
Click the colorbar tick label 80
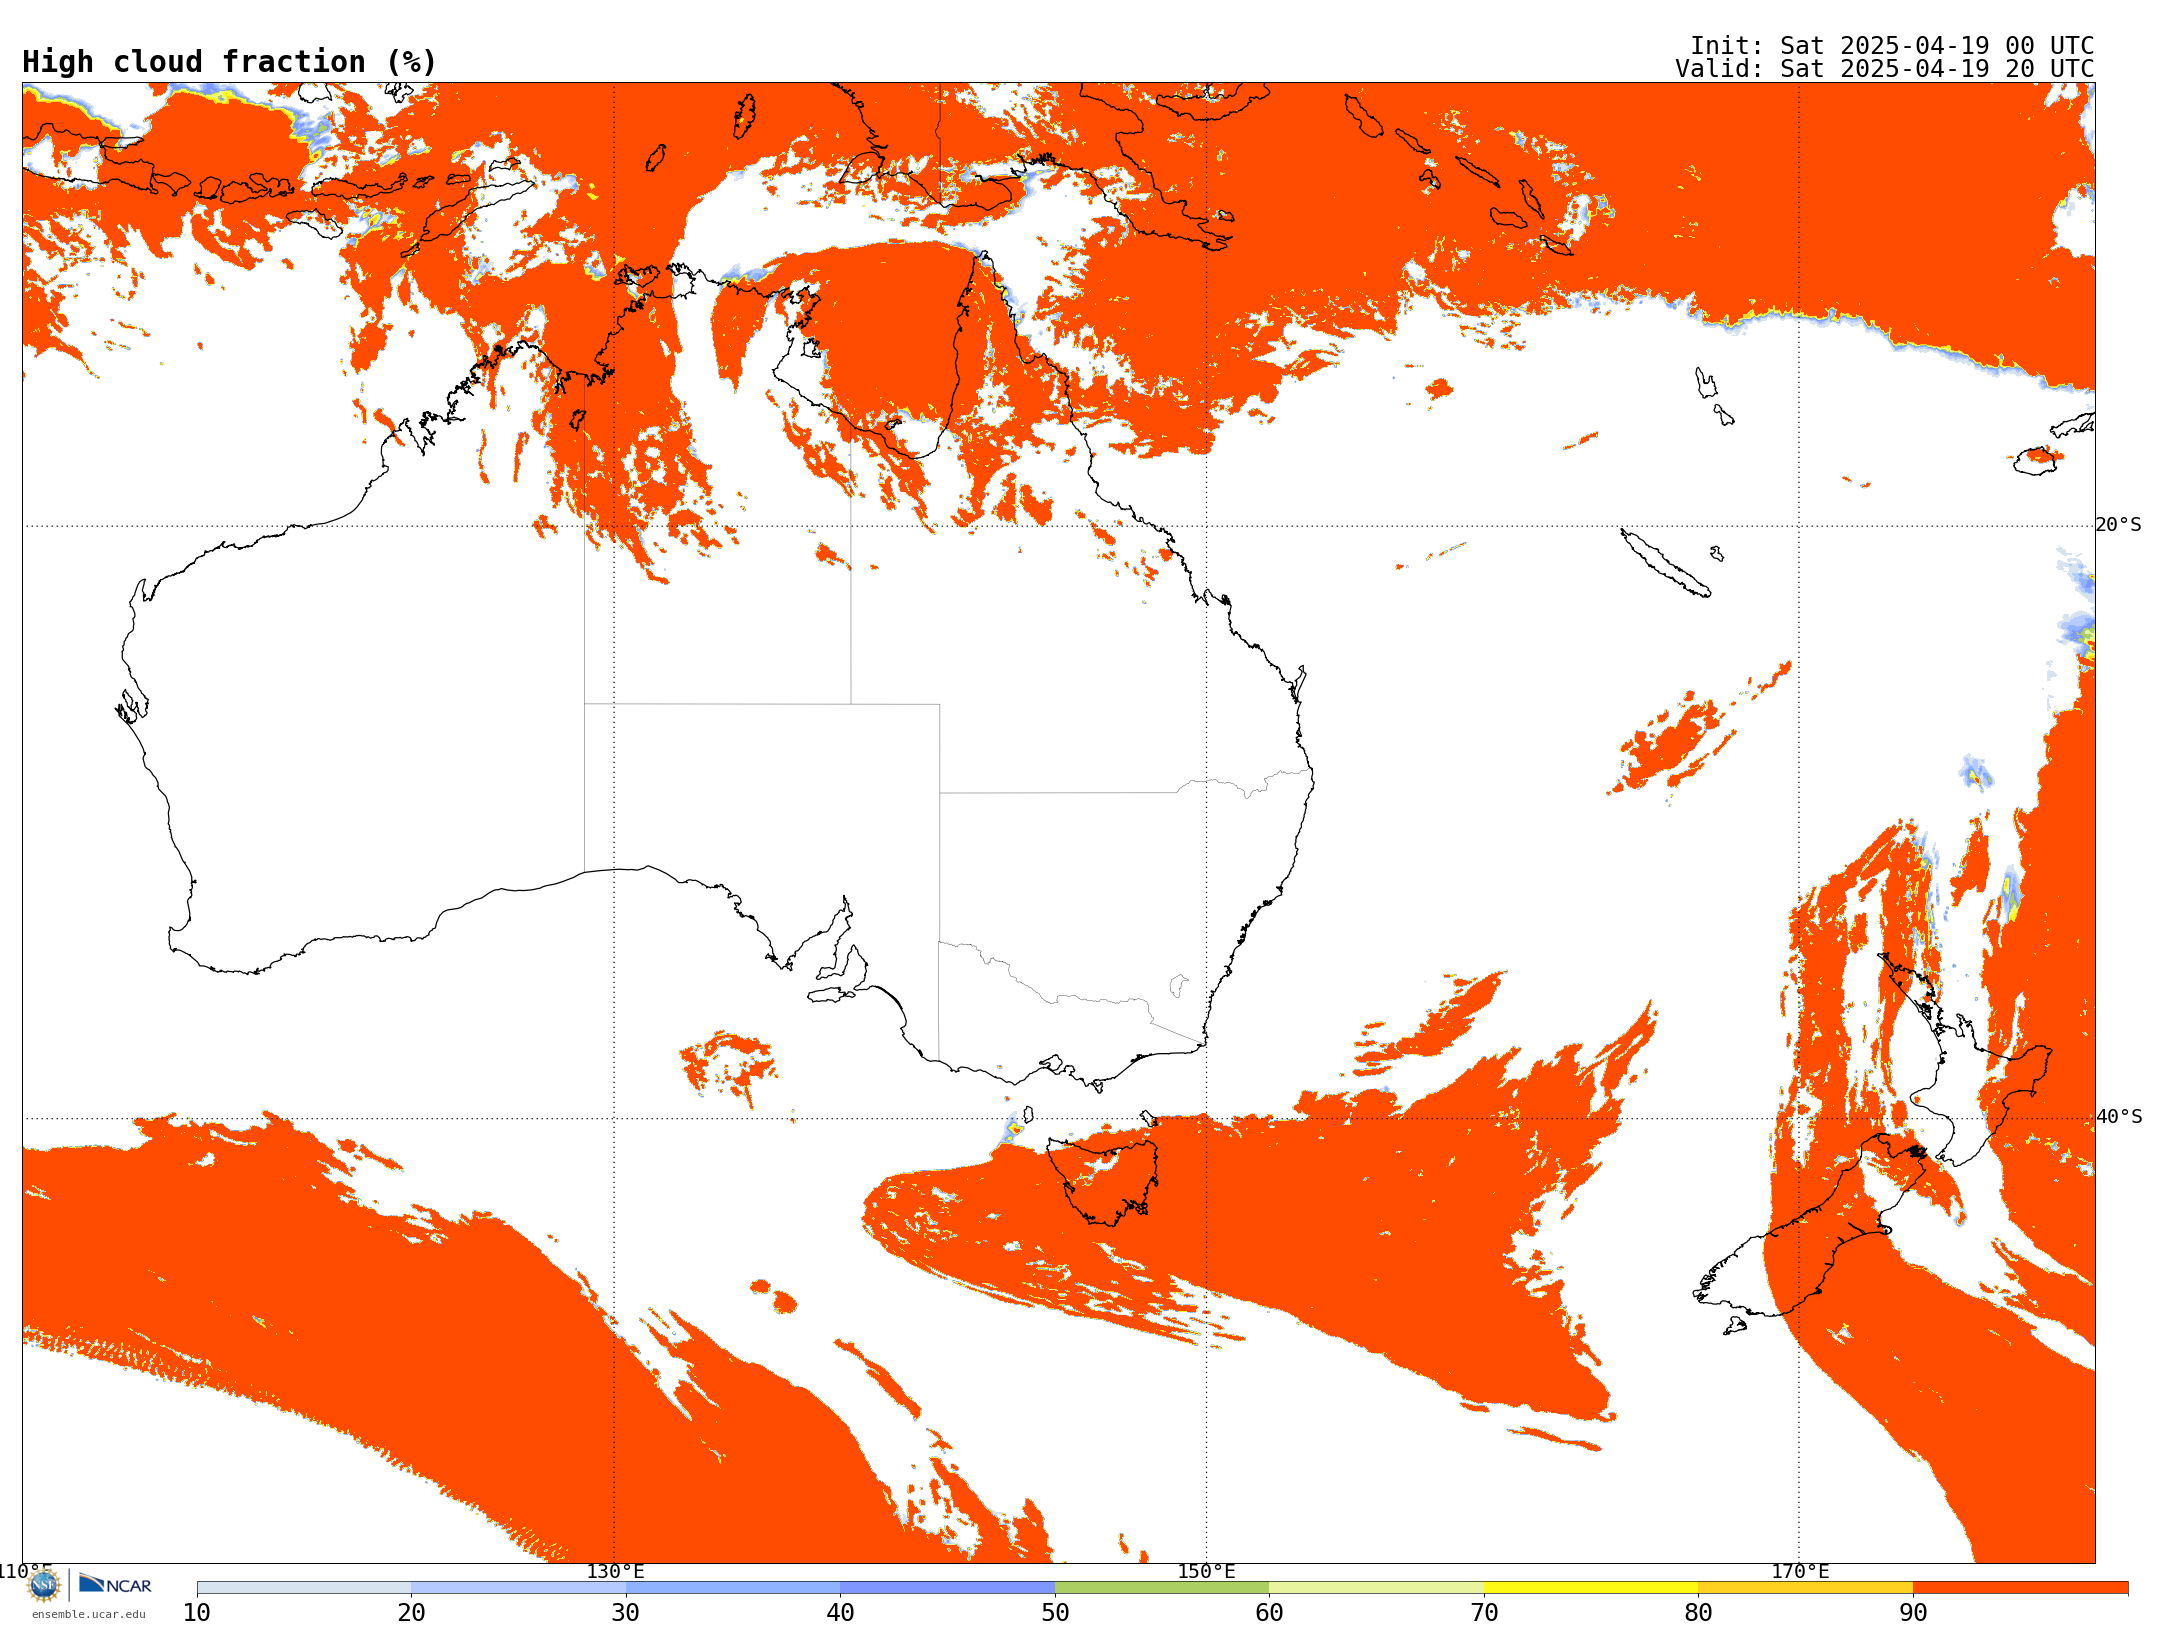(x=1698, y=1613)
